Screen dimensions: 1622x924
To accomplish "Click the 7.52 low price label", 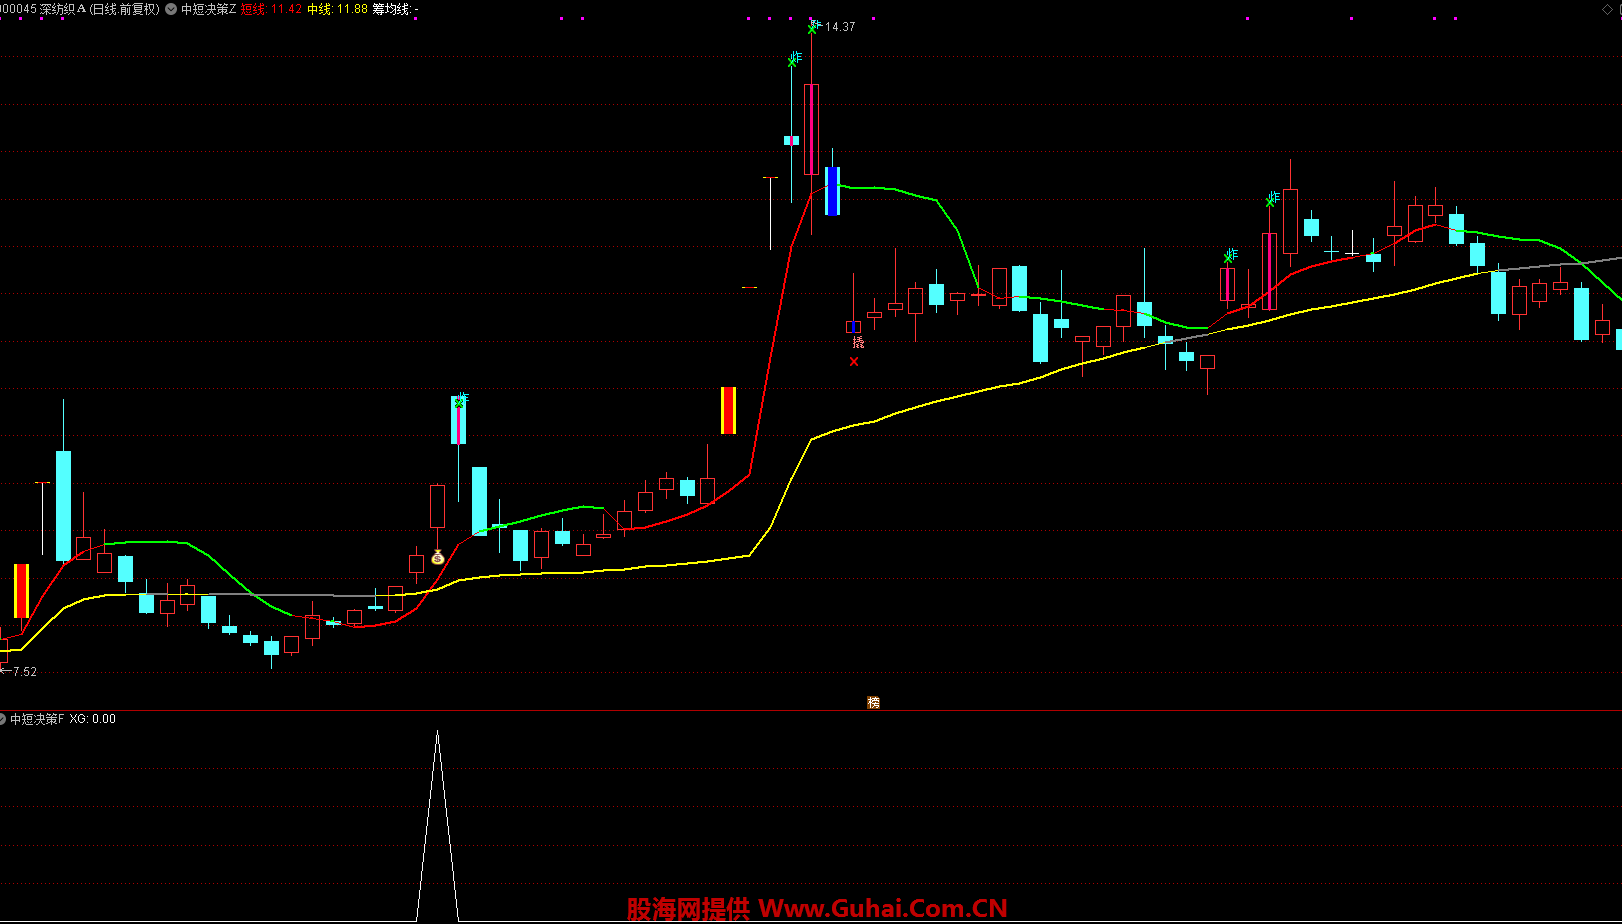I will click(24, 672).
